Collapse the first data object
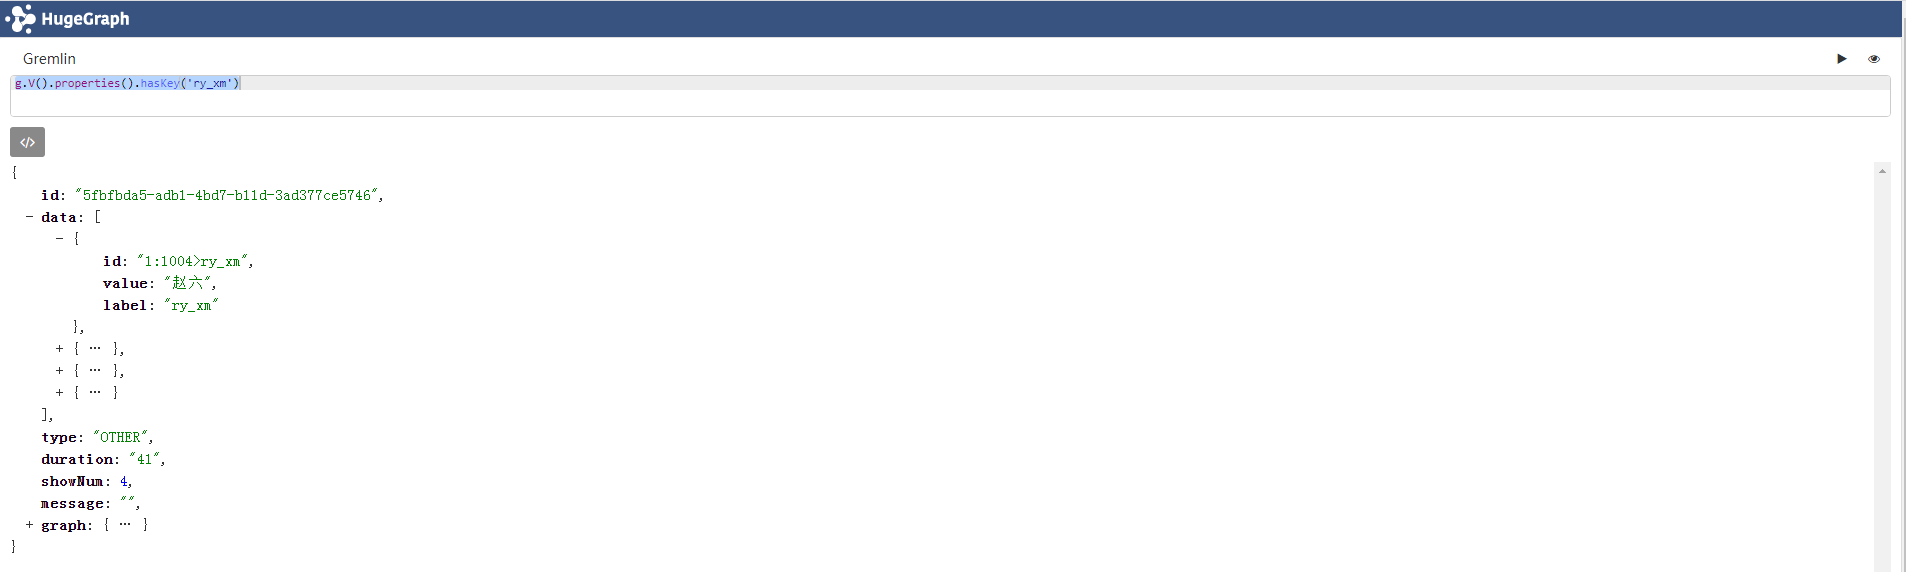Image resolution: width=1906 pixels, height=572 pixels. click(59, 239)
